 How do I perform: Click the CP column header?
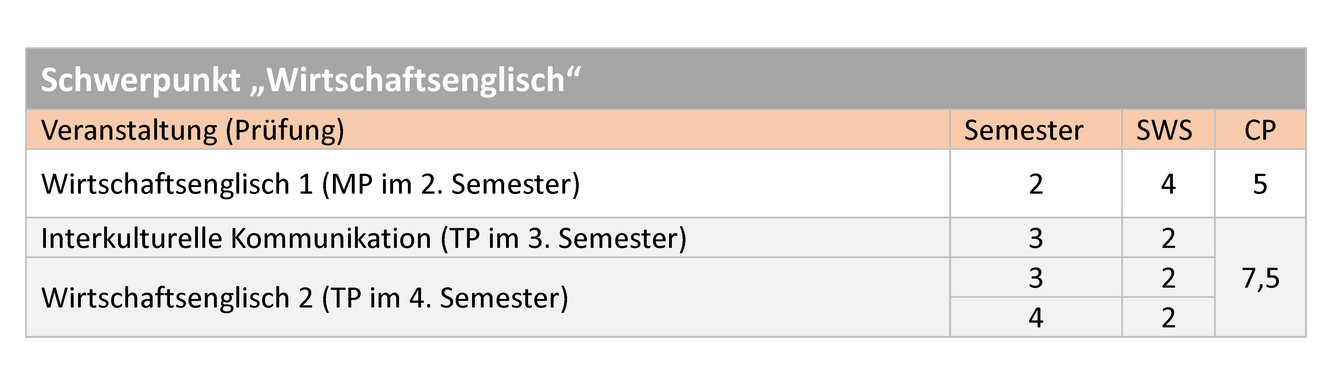click(x=1260, y=130)
